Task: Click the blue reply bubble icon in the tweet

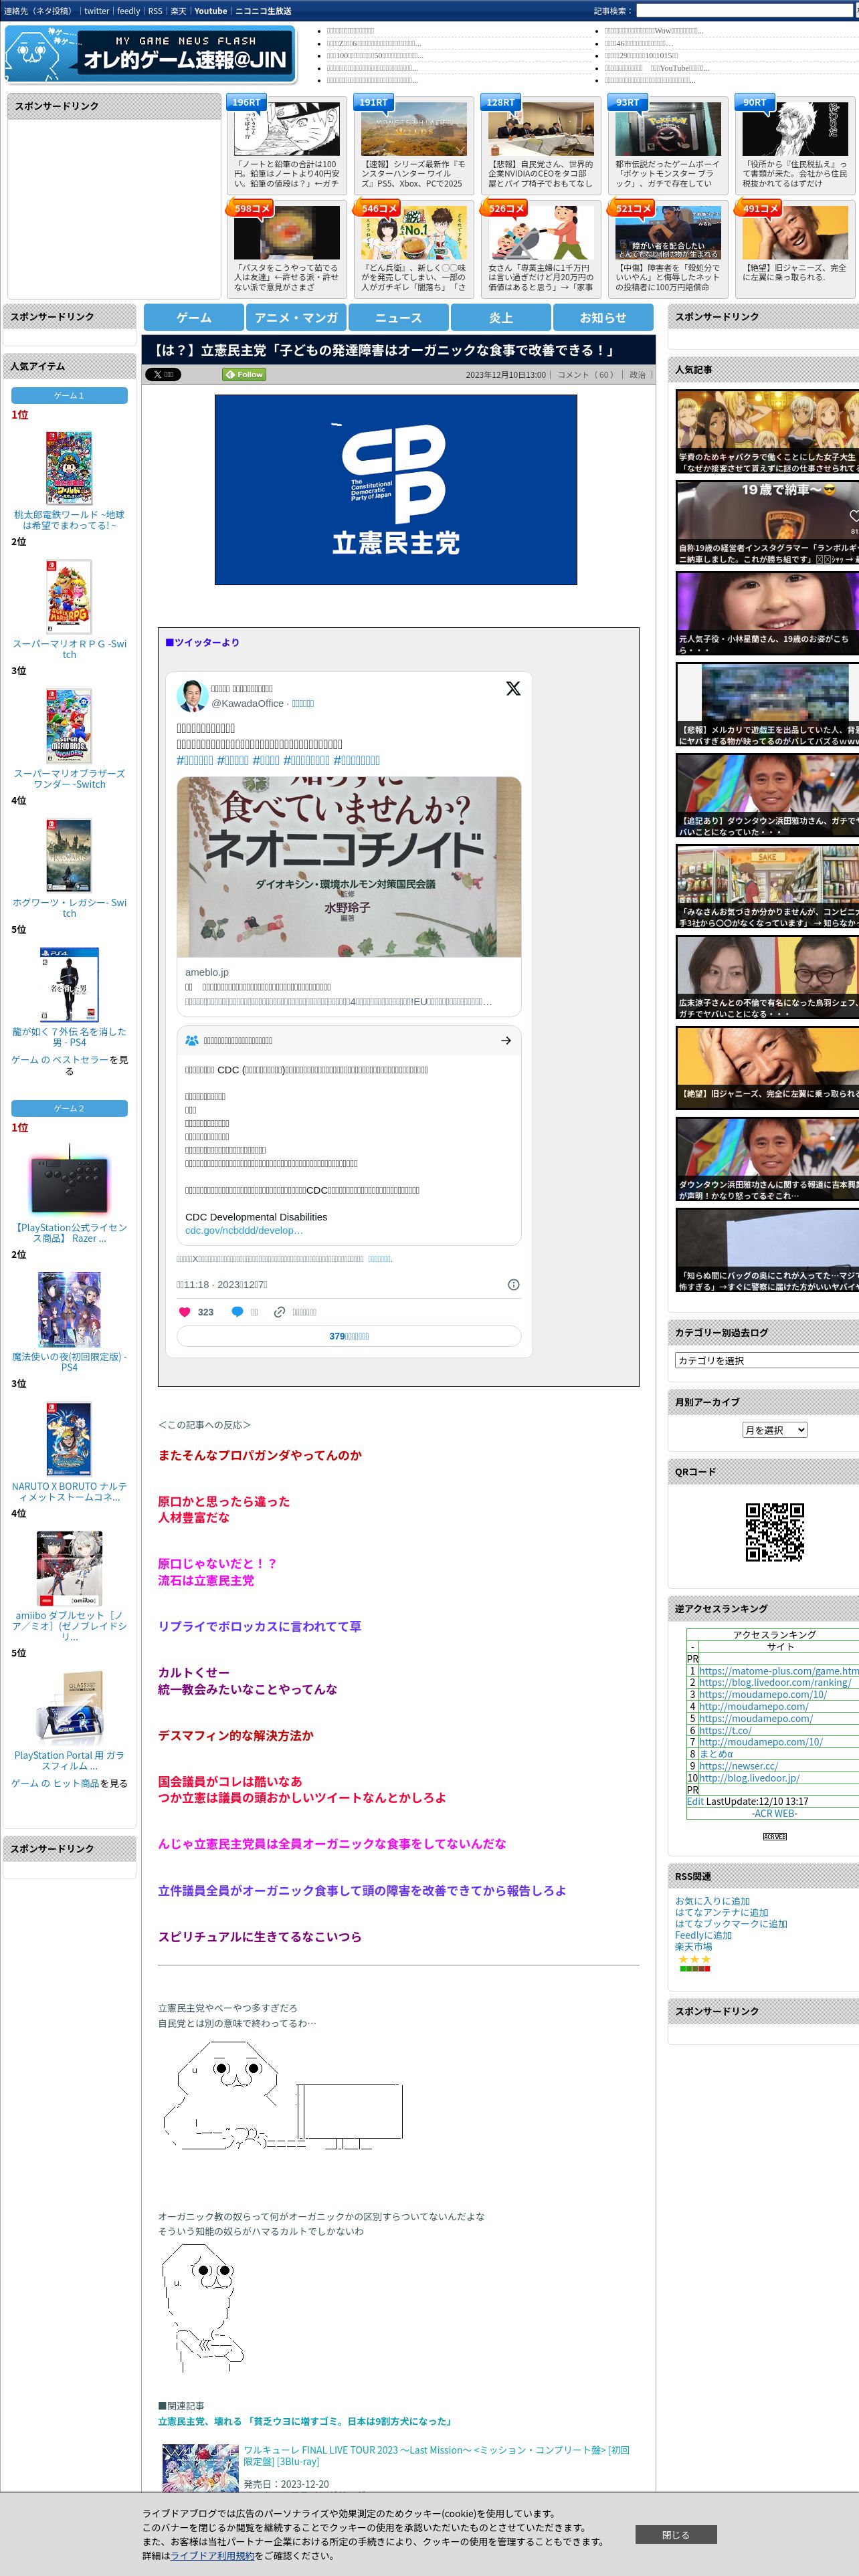Action: 237,1312
